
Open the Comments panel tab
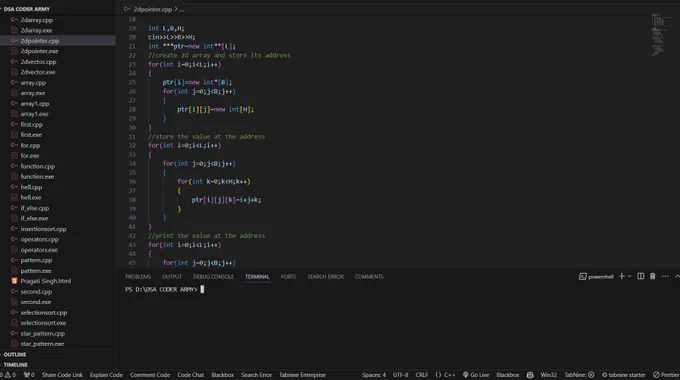click(369, 276)
